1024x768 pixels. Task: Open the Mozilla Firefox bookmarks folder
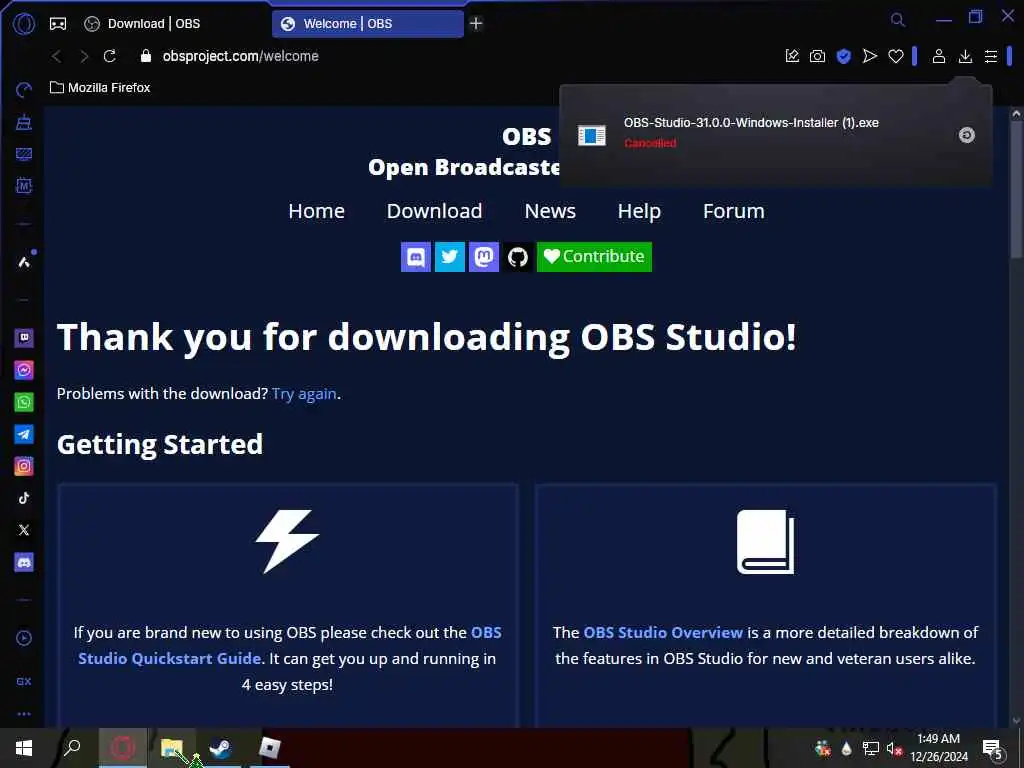100,88
